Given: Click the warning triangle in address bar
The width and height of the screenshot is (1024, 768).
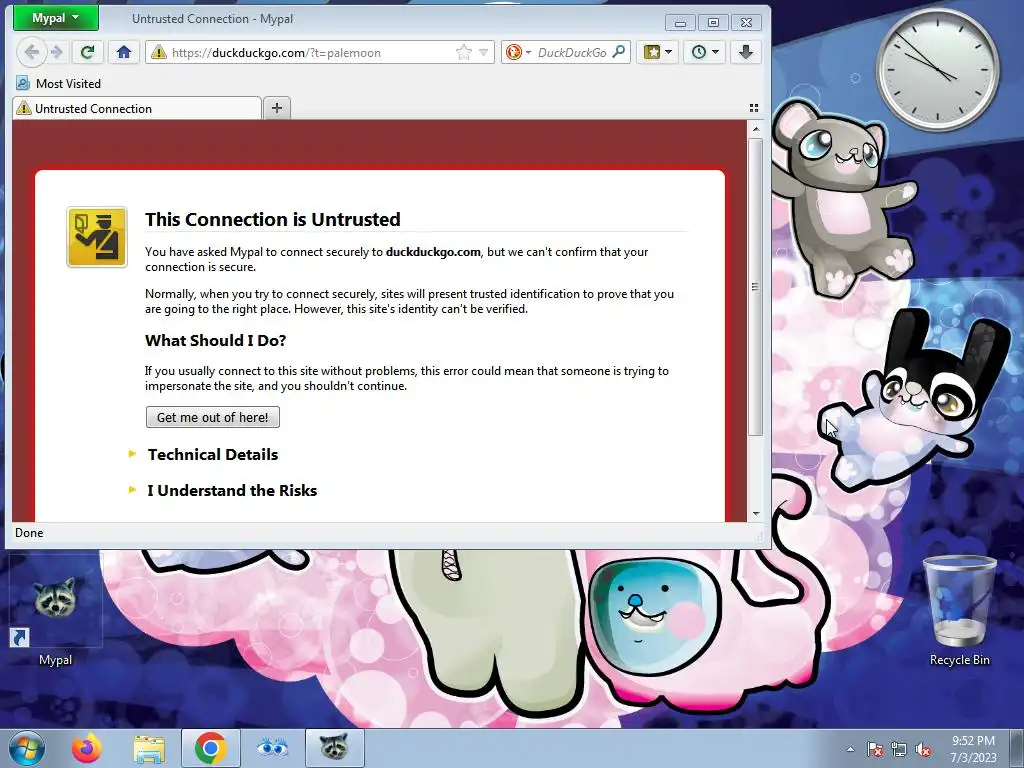Looking at the screenshot, I should (158, 52).
